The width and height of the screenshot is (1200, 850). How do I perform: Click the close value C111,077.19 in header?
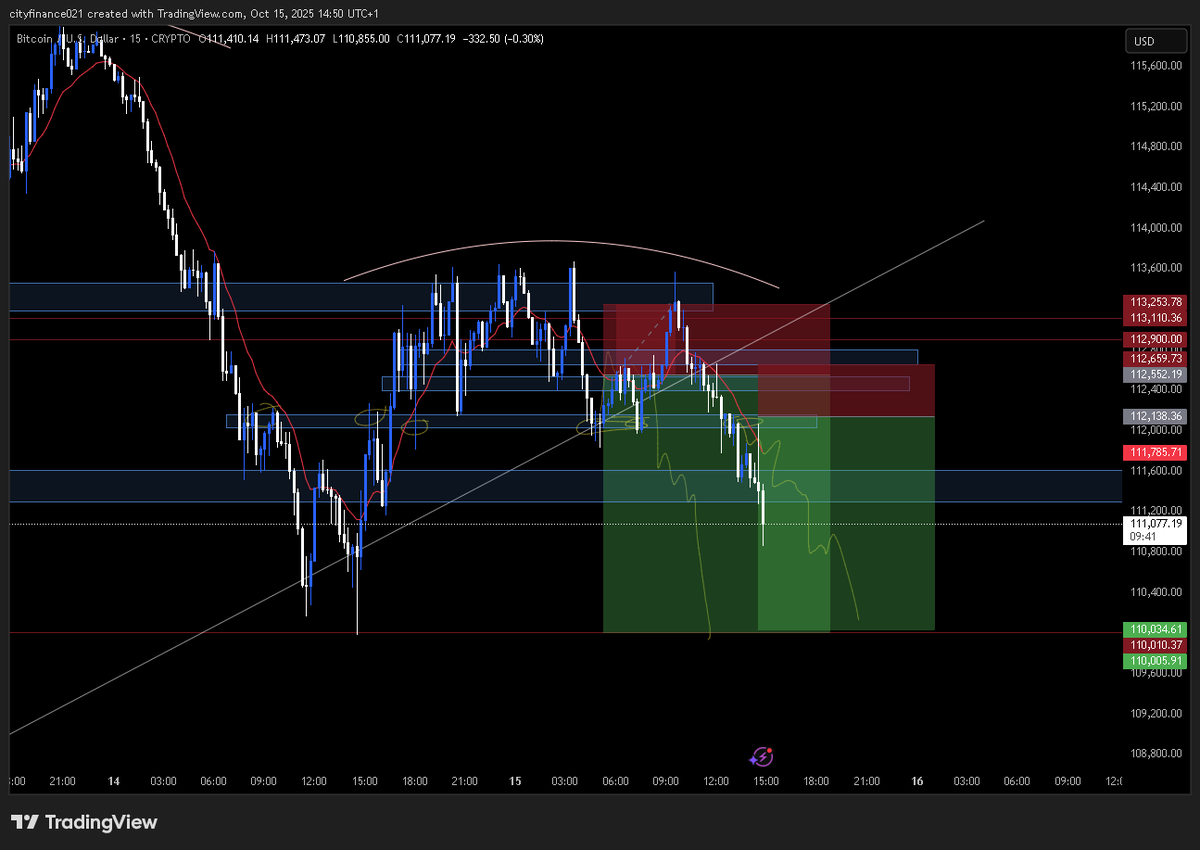[426, 38]
